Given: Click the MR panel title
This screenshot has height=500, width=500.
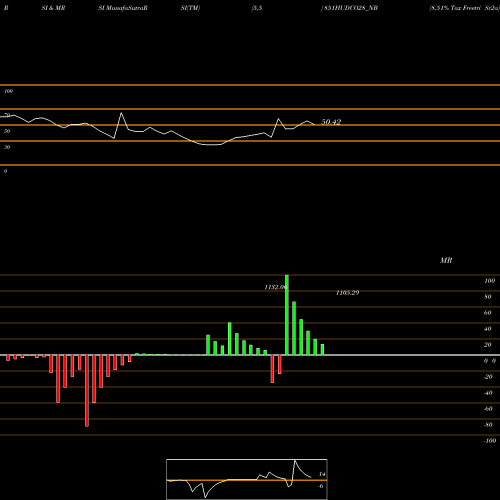Looking at the screenshot, I should pos(446,260).
